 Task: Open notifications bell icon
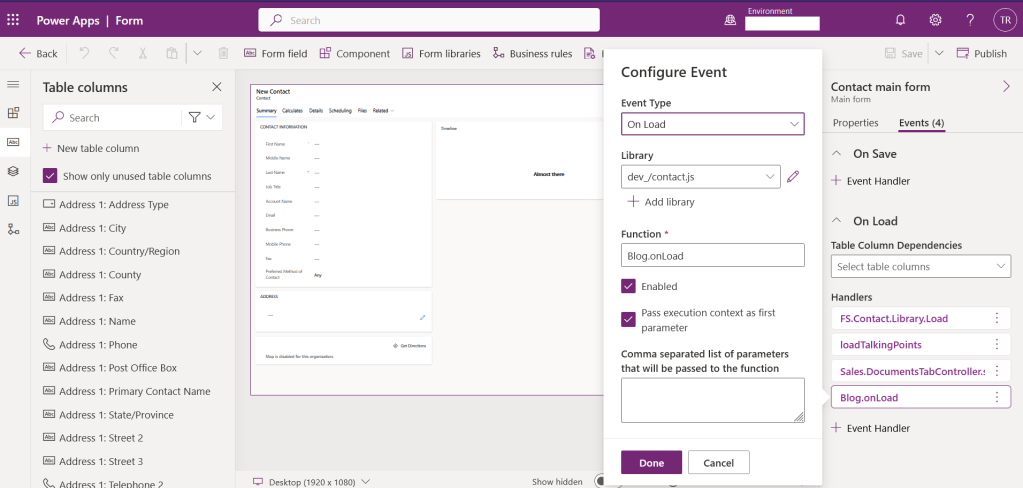[x=900, y=20]
